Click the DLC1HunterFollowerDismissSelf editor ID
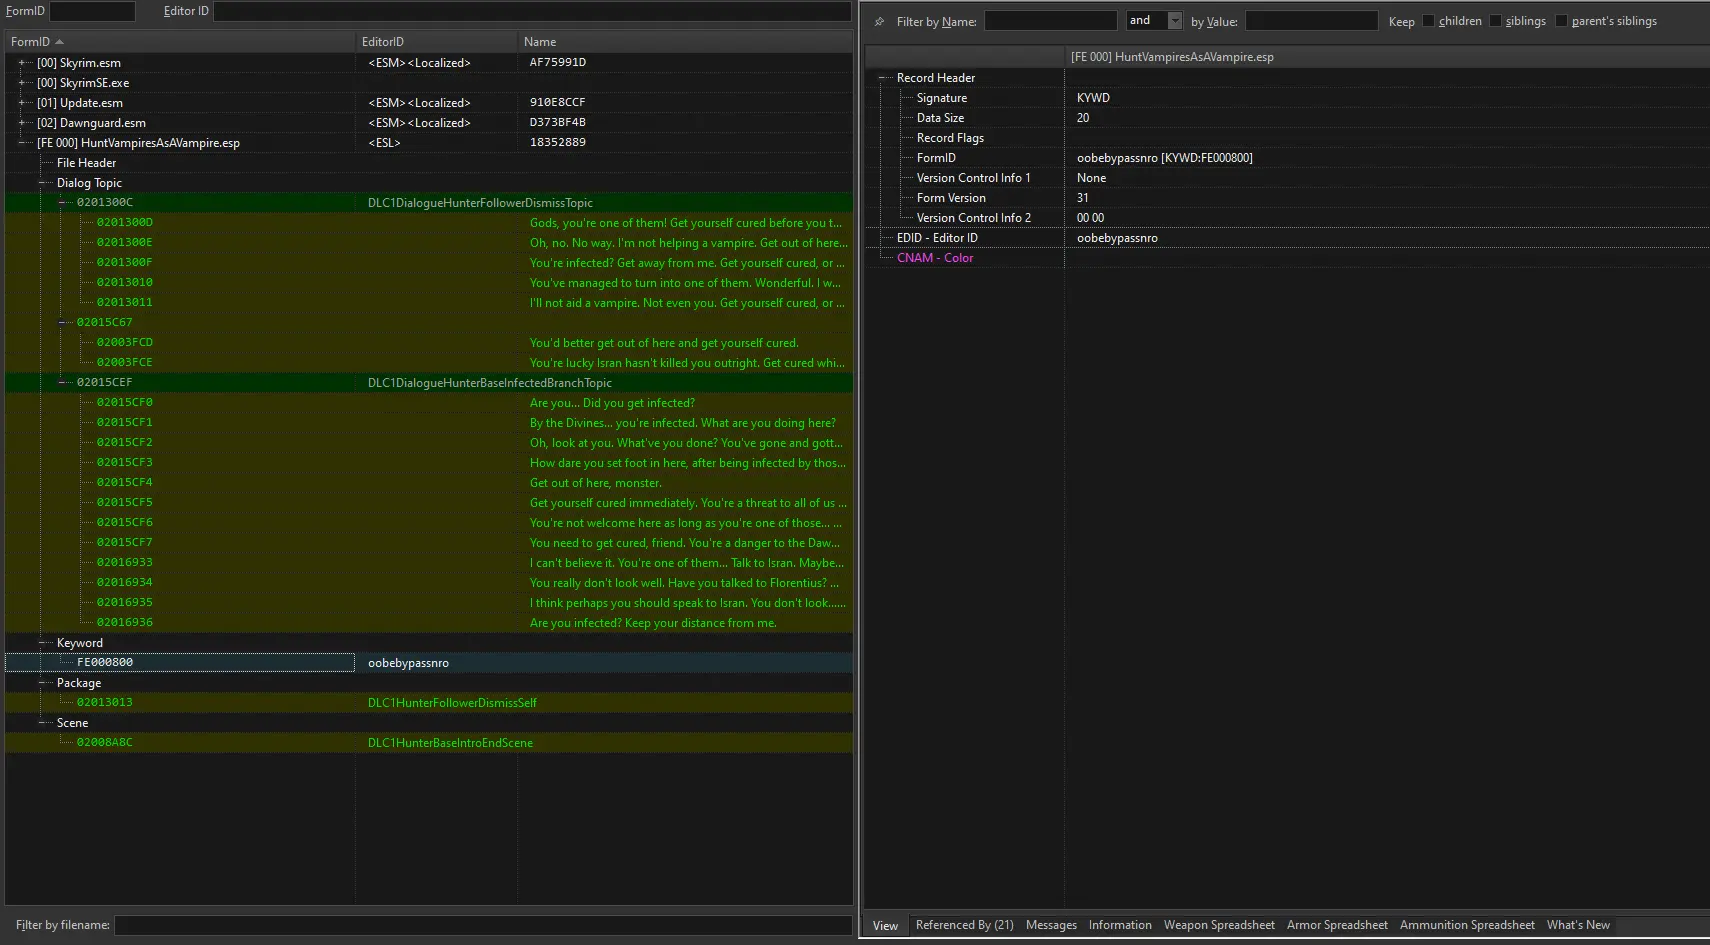The image size is (1710, 945). tap(452, 703)
